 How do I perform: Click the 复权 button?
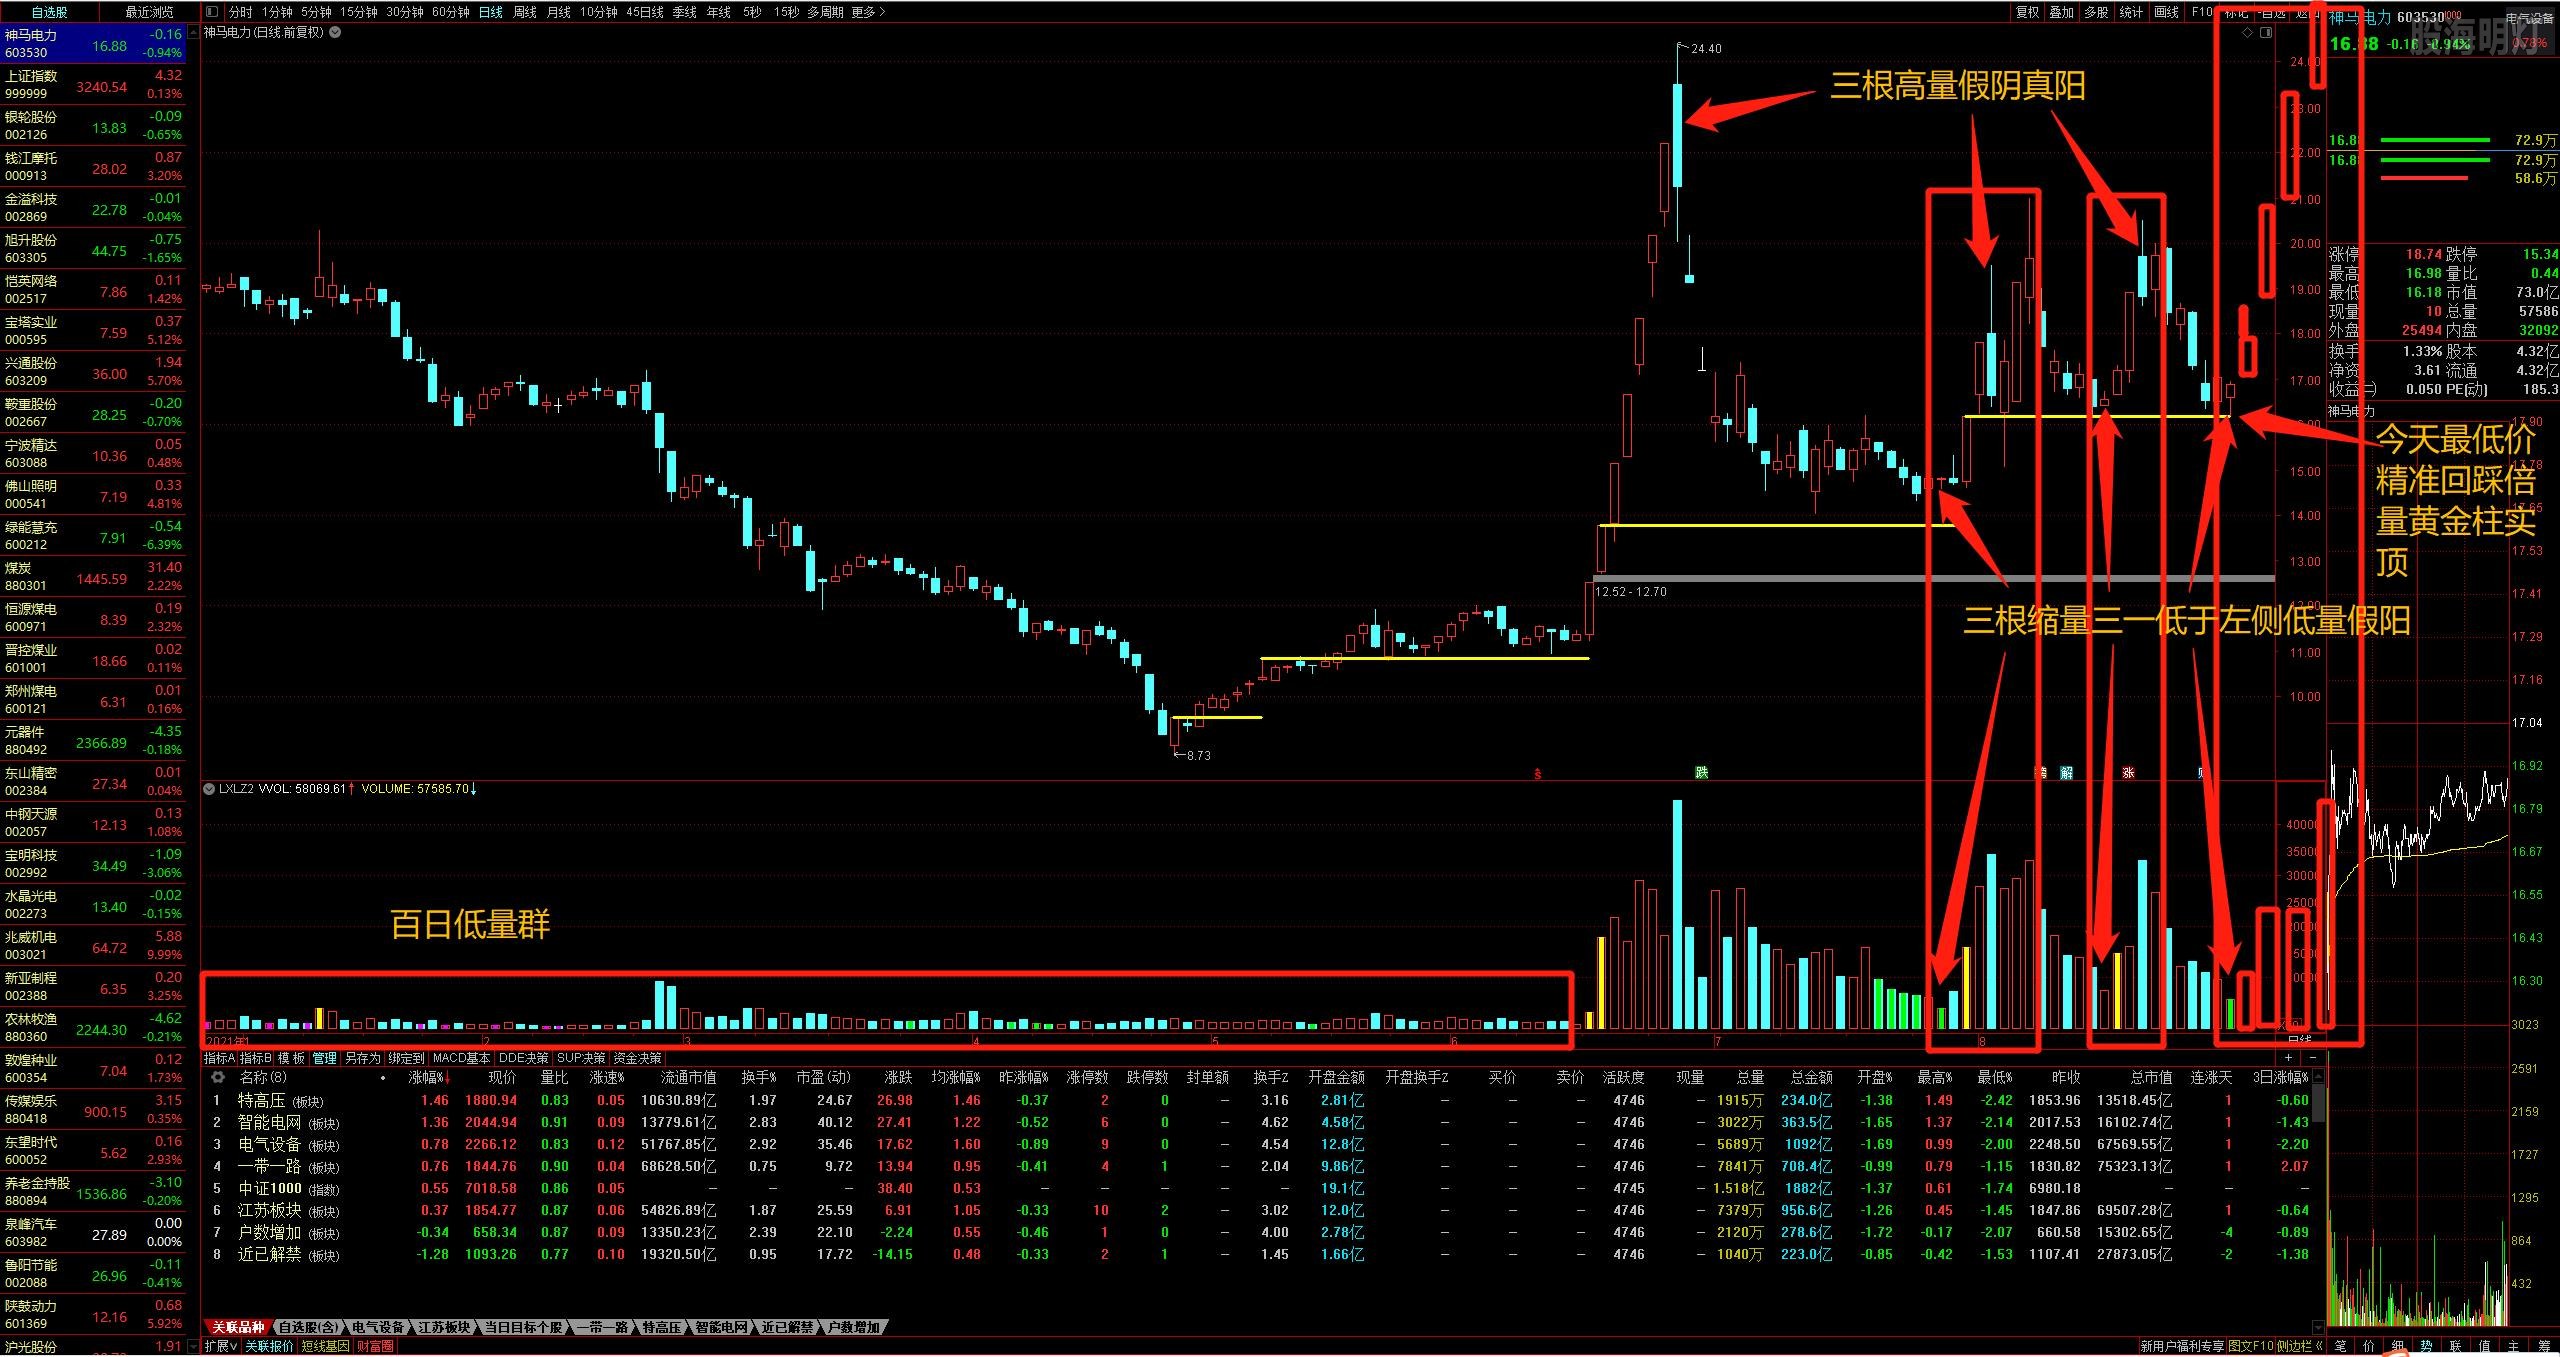(2027, 12)
